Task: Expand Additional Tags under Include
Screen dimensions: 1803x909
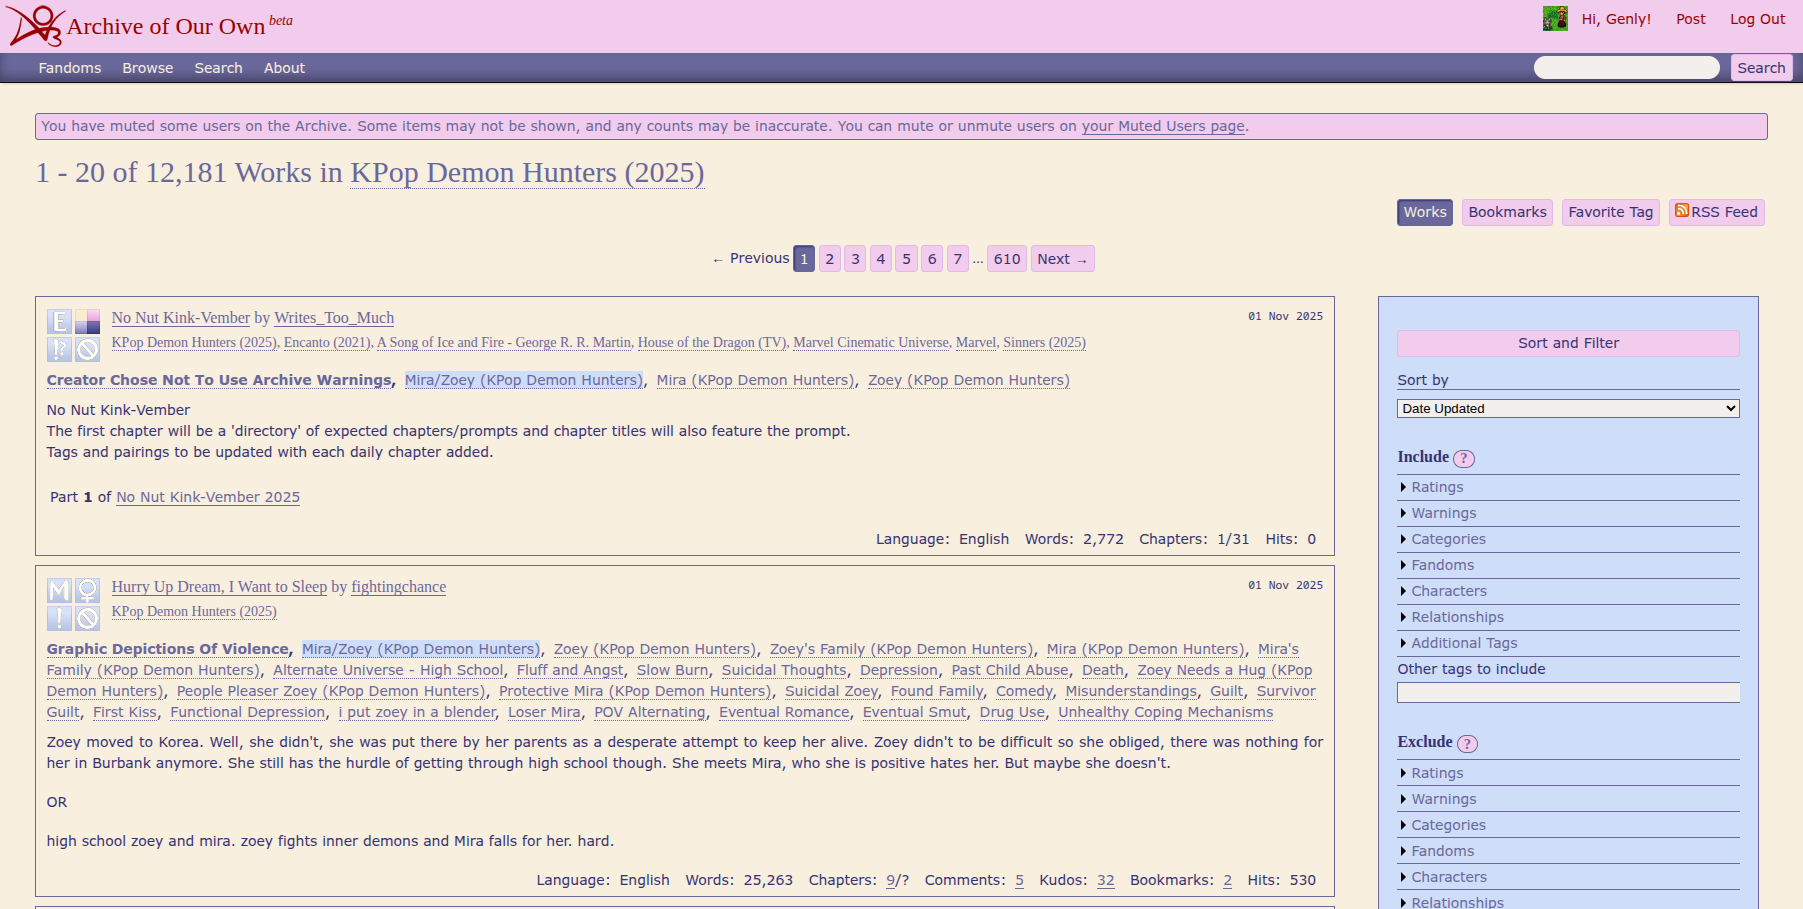Action: click(x=1463, y=643)
